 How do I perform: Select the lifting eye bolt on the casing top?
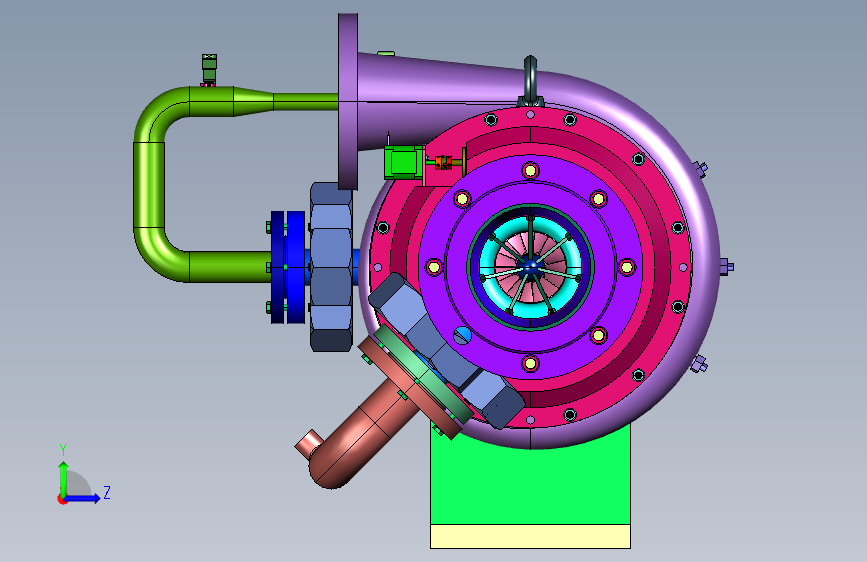click(x=530, y=81)
